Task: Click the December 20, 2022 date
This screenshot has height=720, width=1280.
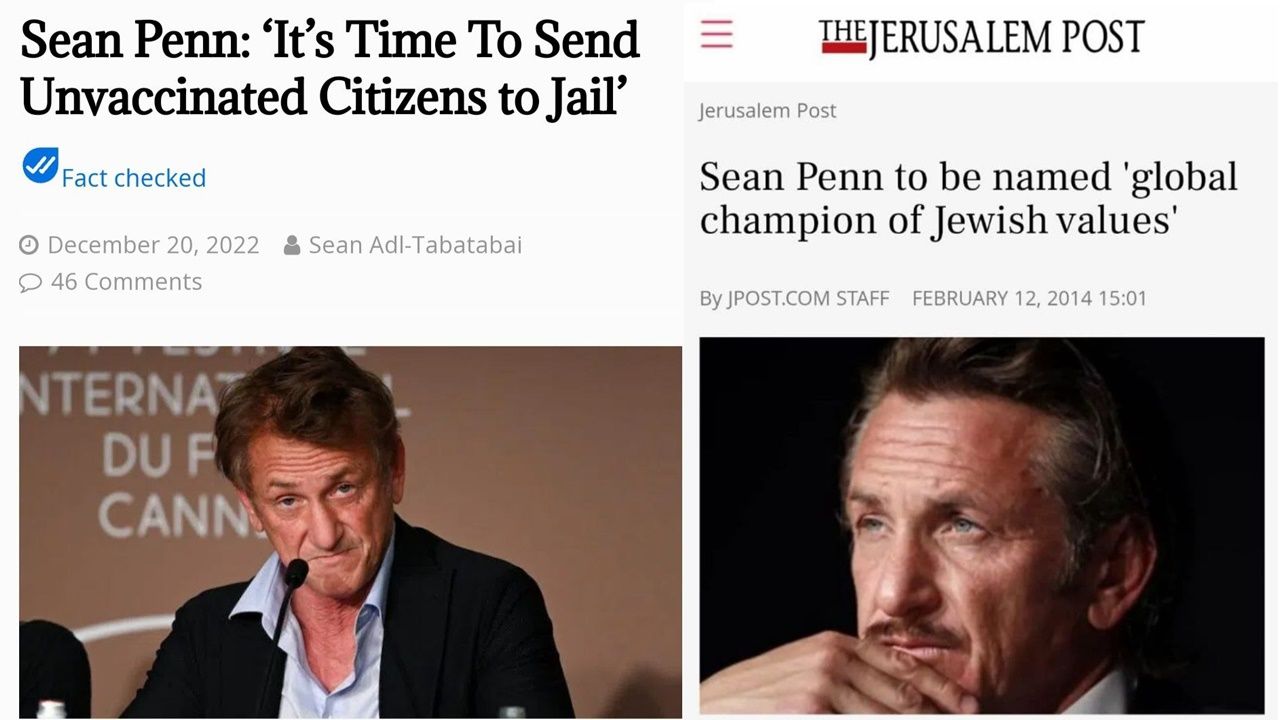Action: pyautogui.click(x=153, y=245)
